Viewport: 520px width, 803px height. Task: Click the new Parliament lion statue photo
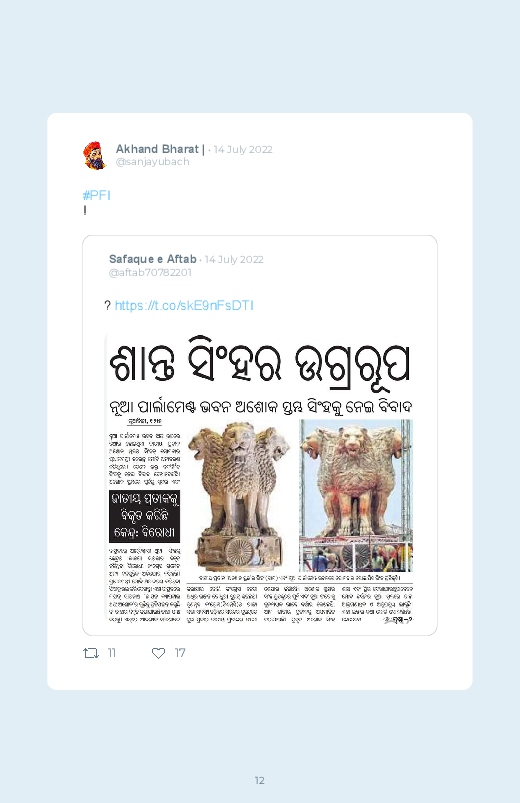pos(356,496)
